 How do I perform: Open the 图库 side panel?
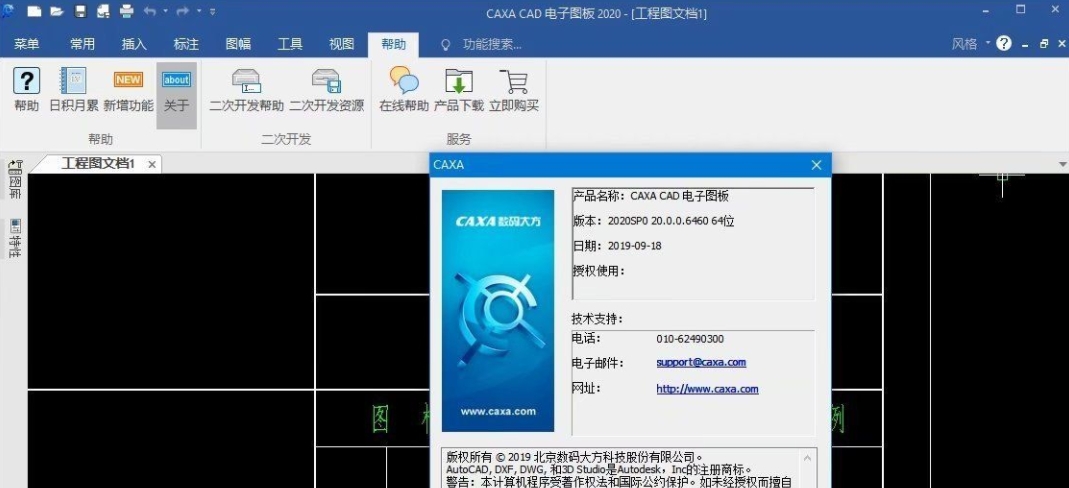pos(14,179)
